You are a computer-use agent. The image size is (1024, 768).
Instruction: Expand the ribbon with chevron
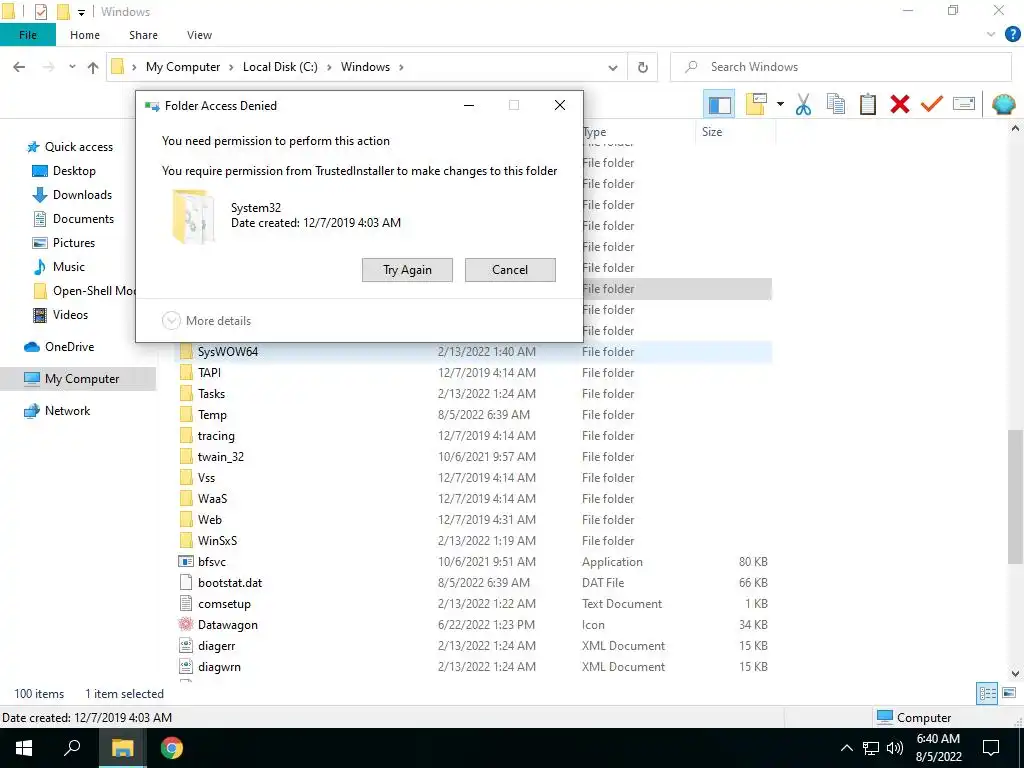pyautogui.click(x=991, y=35)
